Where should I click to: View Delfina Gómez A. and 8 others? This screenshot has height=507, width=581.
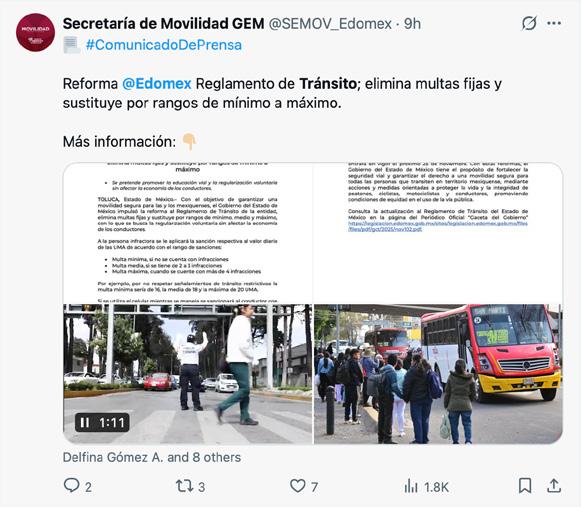click(152, 457)
